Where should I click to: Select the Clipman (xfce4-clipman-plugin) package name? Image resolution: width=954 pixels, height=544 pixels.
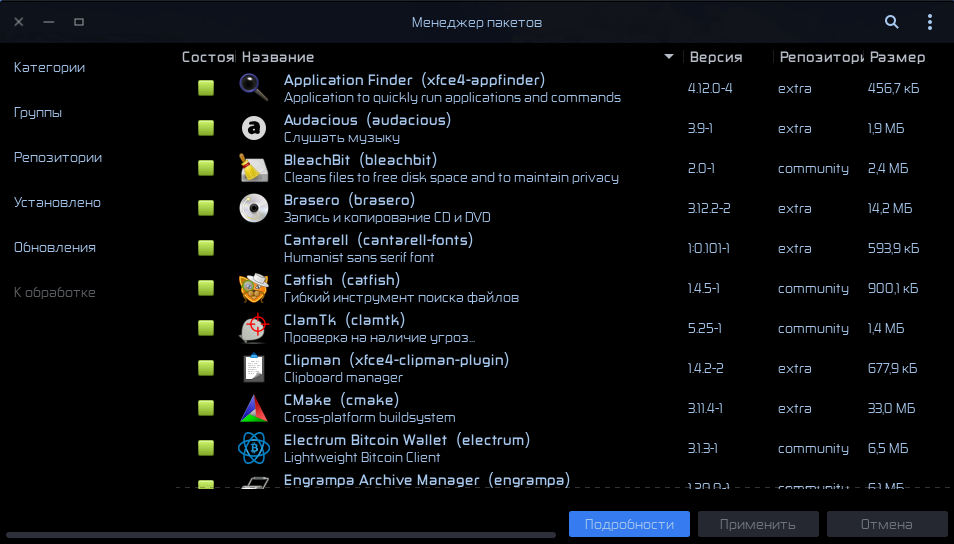coord(396,360)
